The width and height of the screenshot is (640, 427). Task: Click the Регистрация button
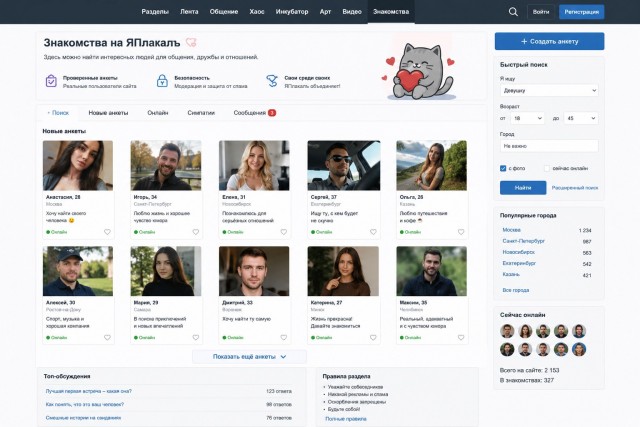click(x=582, y=12)
